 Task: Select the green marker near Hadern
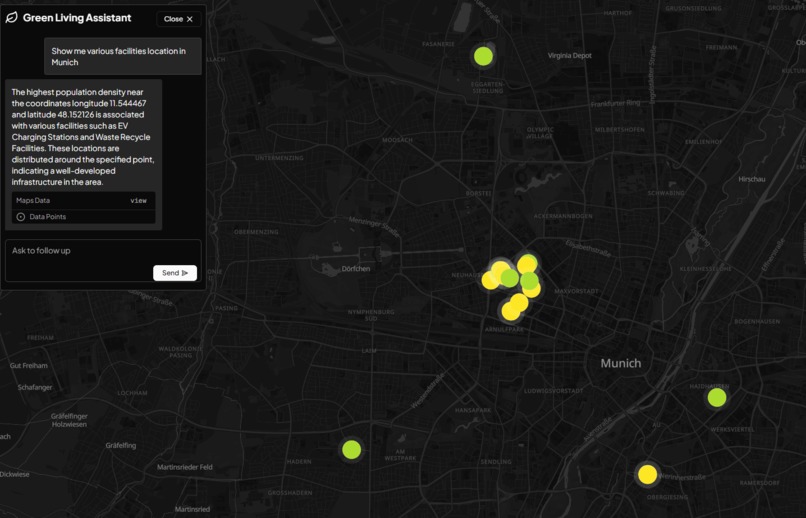tap(352, 450)
